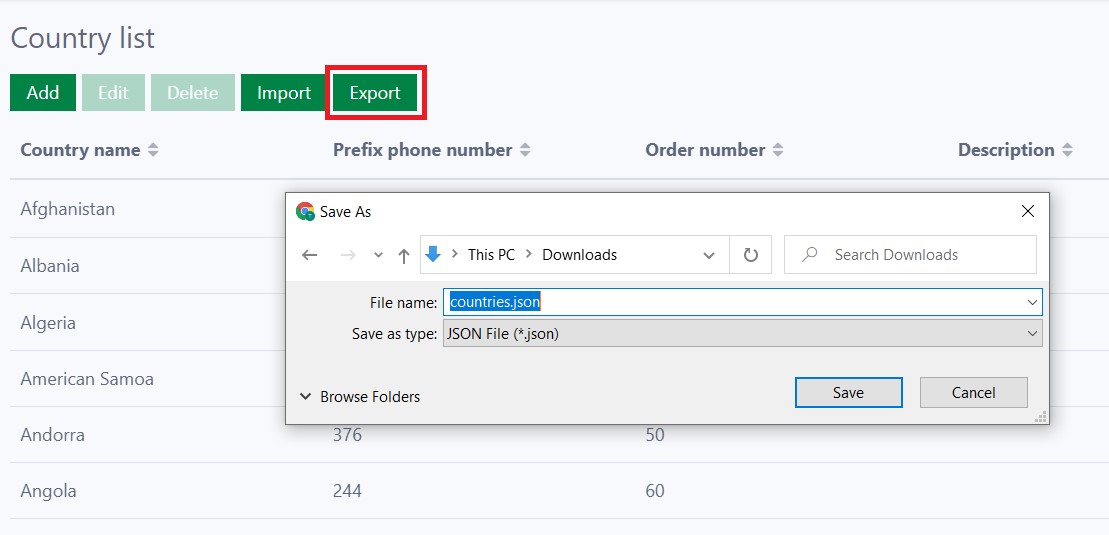Open recent locations dropdown arrow
This screenshot has width=1109, height=535.
(378, 255)
